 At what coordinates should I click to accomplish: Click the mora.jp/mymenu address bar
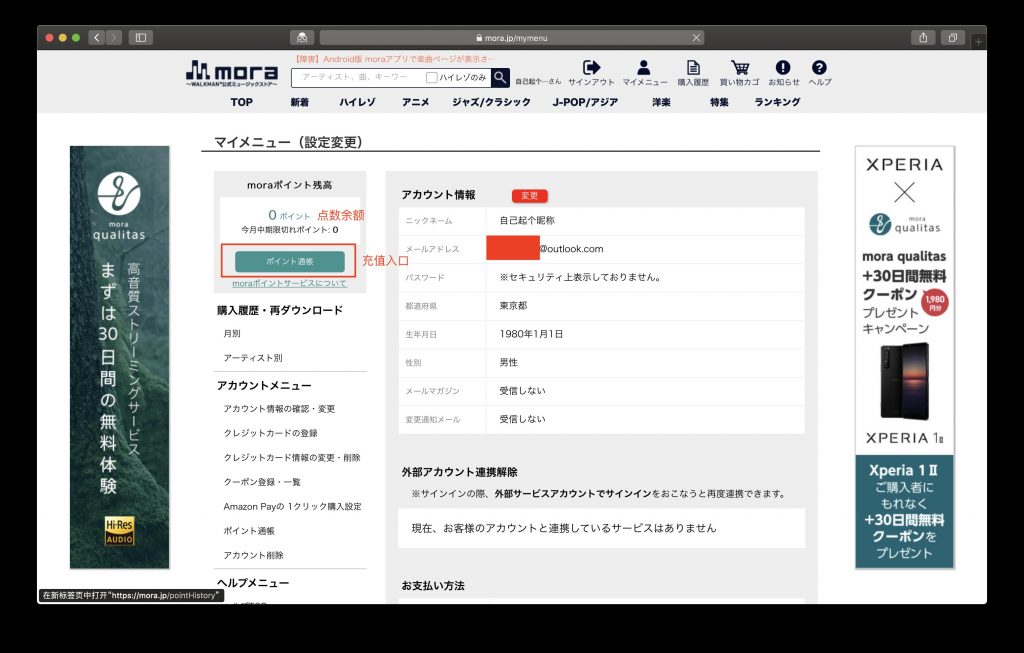pyautogui.click(x=512, y=38)
